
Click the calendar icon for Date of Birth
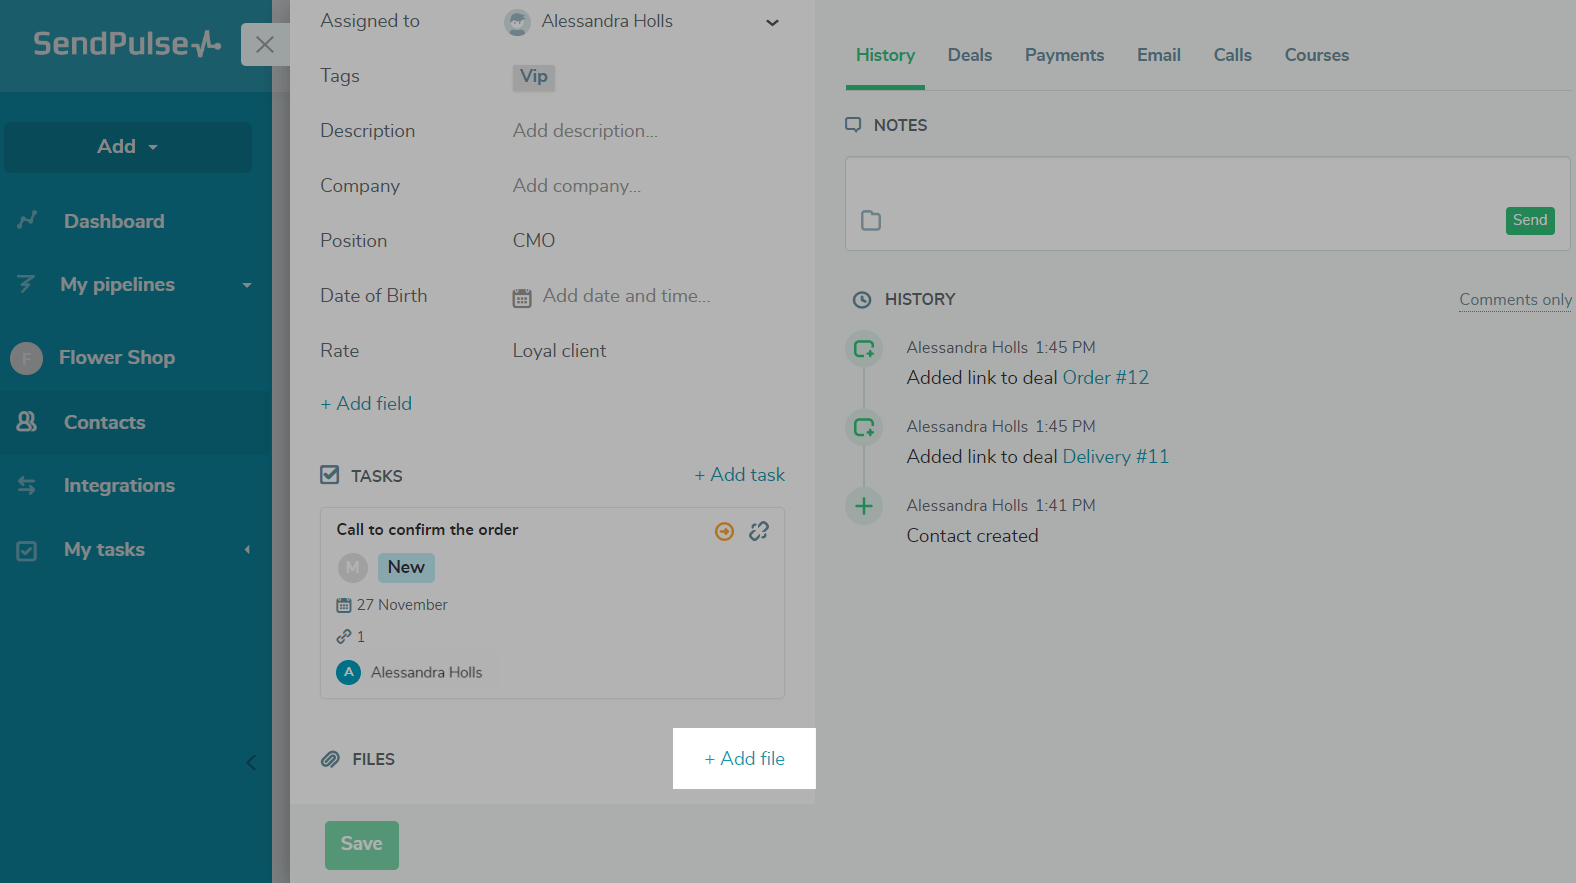click(x=522, y=298)
